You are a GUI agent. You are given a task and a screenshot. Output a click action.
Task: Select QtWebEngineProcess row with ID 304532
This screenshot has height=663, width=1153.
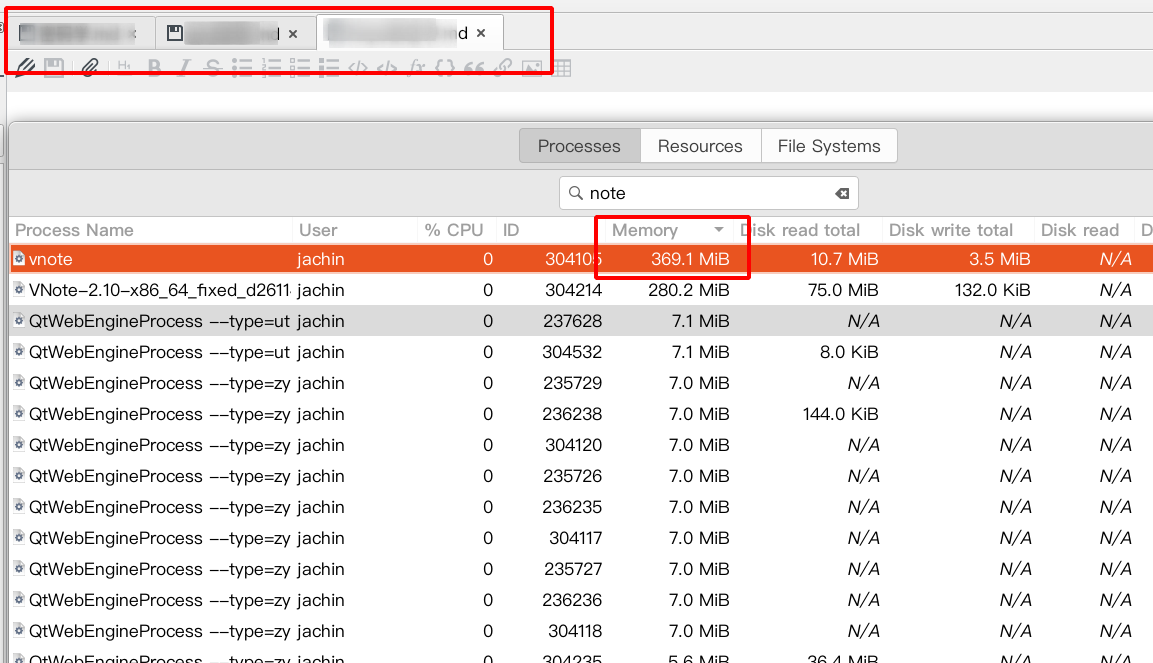tap(581, 351)
